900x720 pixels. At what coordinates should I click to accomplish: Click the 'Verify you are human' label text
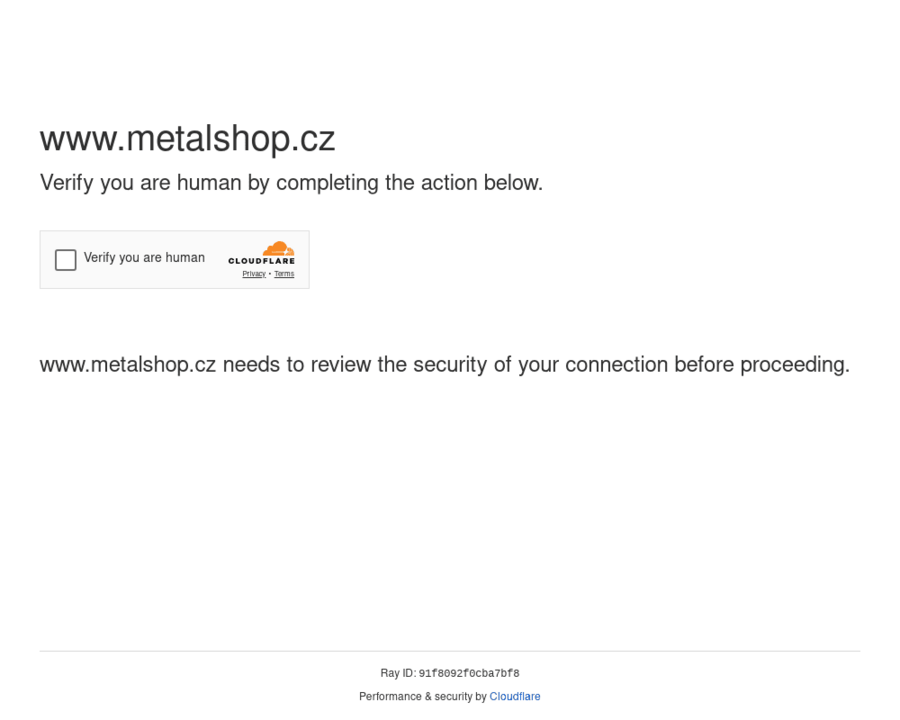[144, 258]
